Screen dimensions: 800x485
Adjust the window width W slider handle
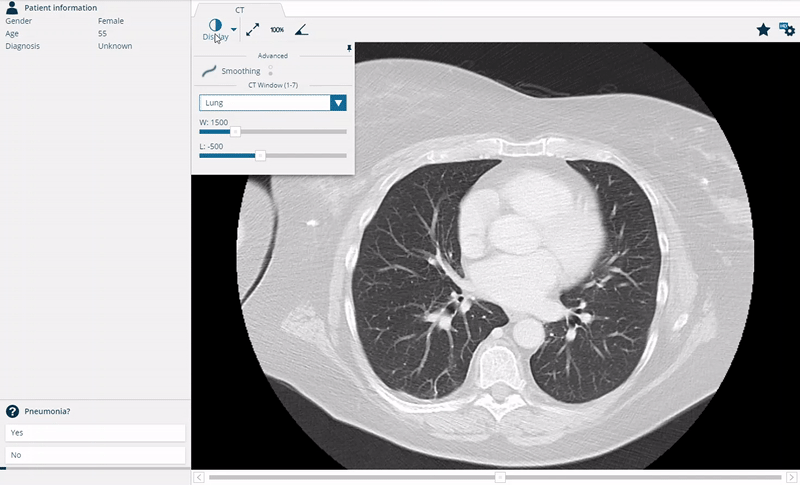click(235, 132)
